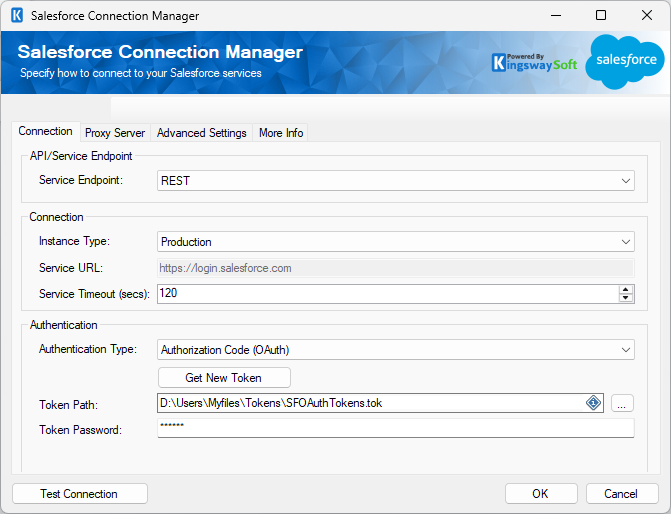
Task: Open the Instance Type dropdown
Action: point(625,242)
